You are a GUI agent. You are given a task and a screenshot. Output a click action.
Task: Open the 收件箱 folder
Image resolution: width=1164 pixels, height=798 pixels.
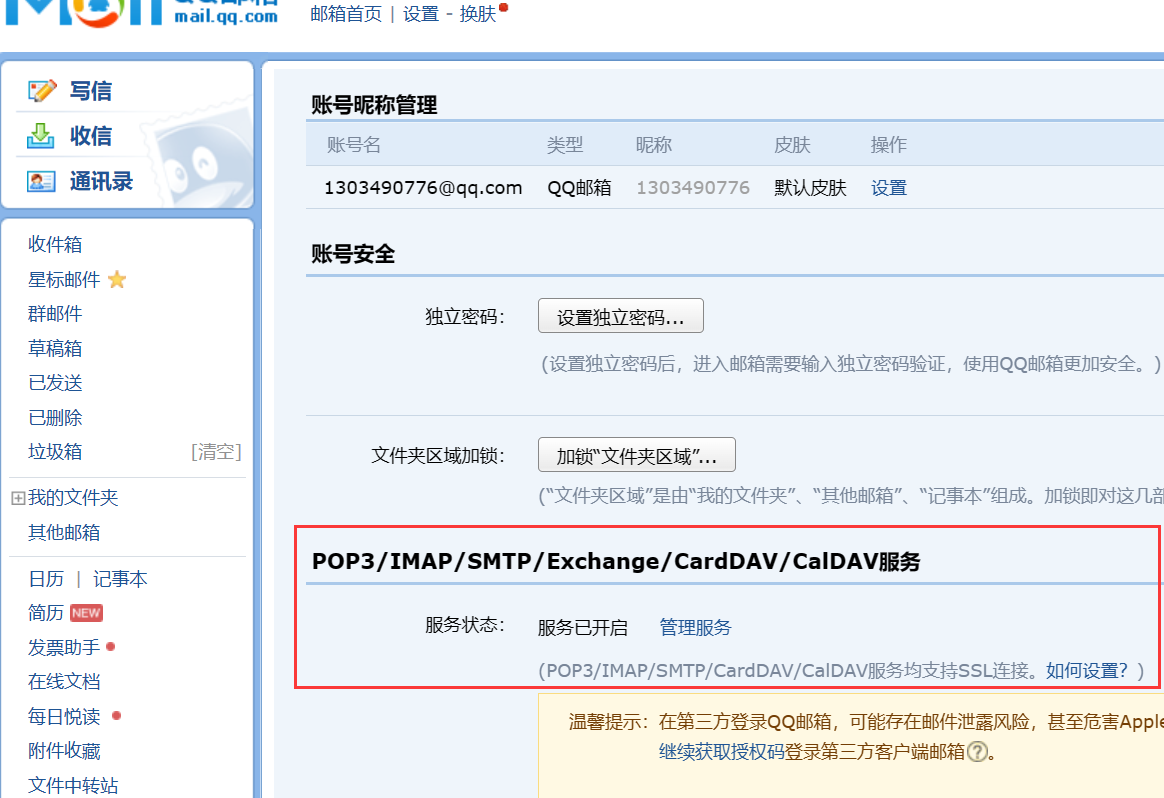click(55, 244)
